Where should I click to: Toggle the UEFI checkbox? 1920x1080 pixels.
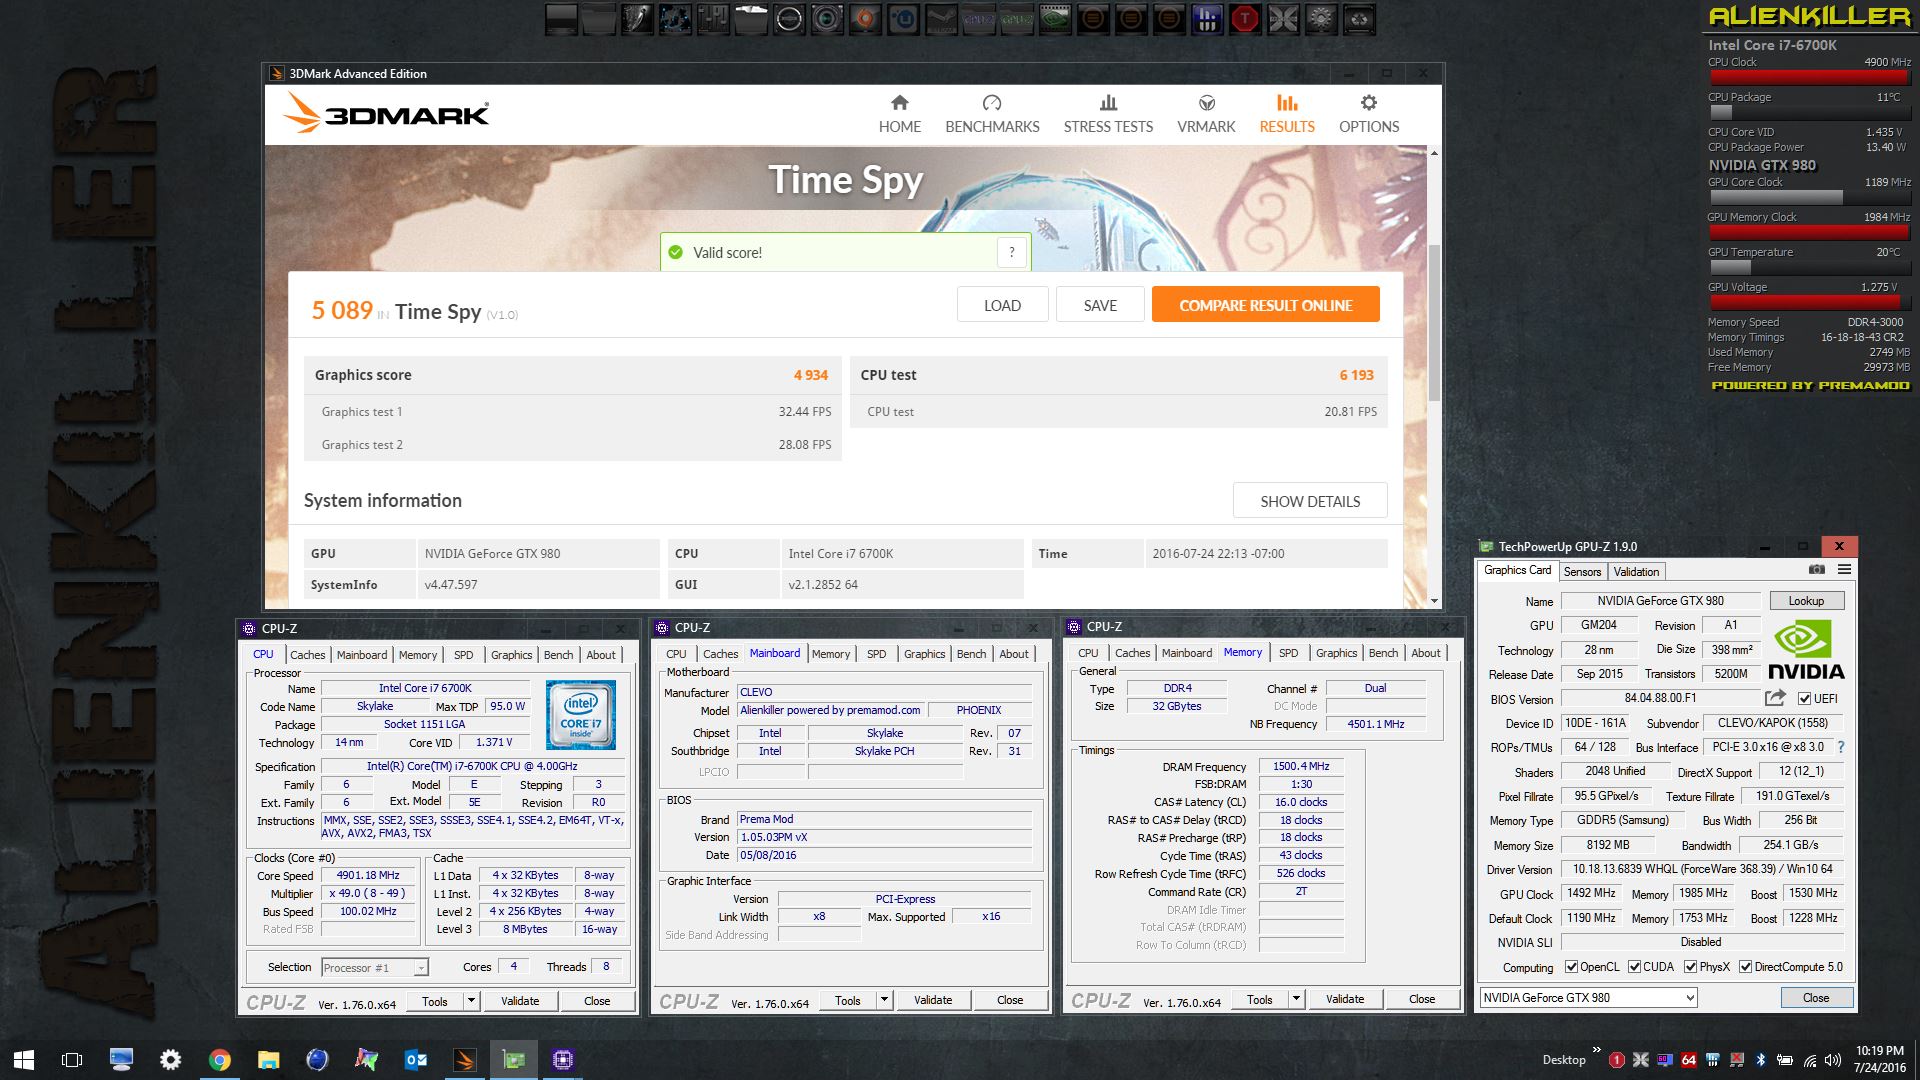click(1804, 699)
